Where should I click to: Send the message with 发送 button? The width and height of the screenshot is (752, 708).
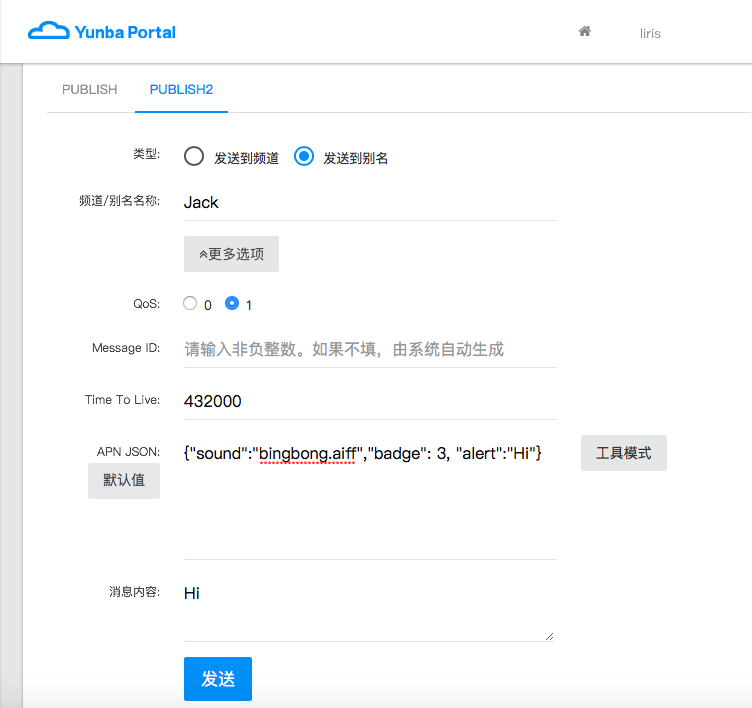[218, 679]
